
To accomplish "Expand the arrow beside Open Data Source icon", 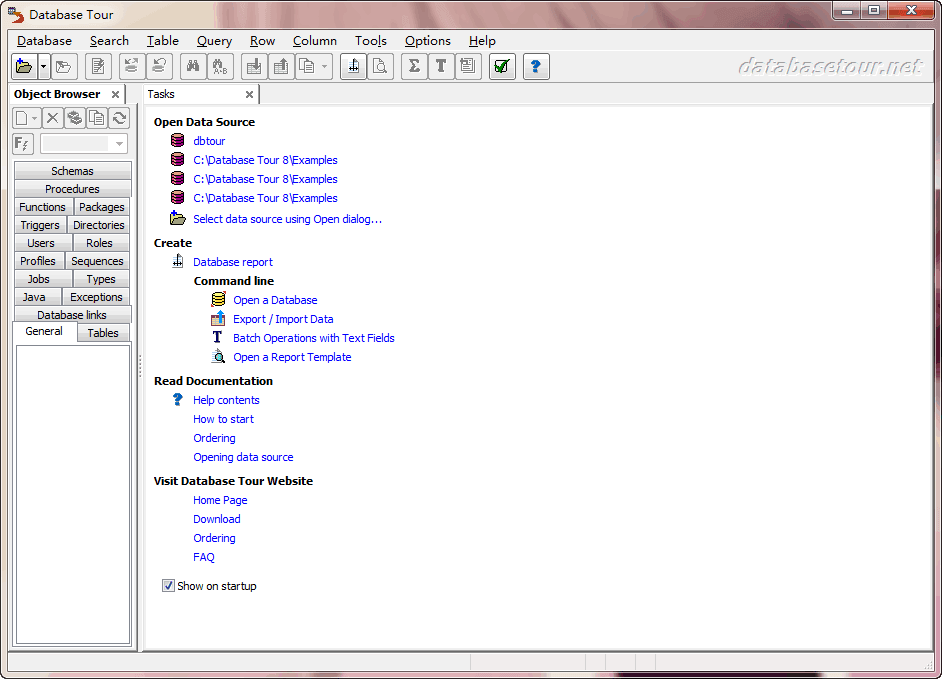I will click(44, 67).
